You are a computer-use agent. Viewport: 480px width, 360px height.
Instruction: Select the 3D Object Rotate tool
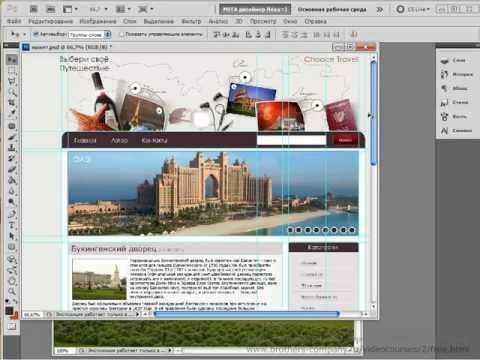point(12,260)
